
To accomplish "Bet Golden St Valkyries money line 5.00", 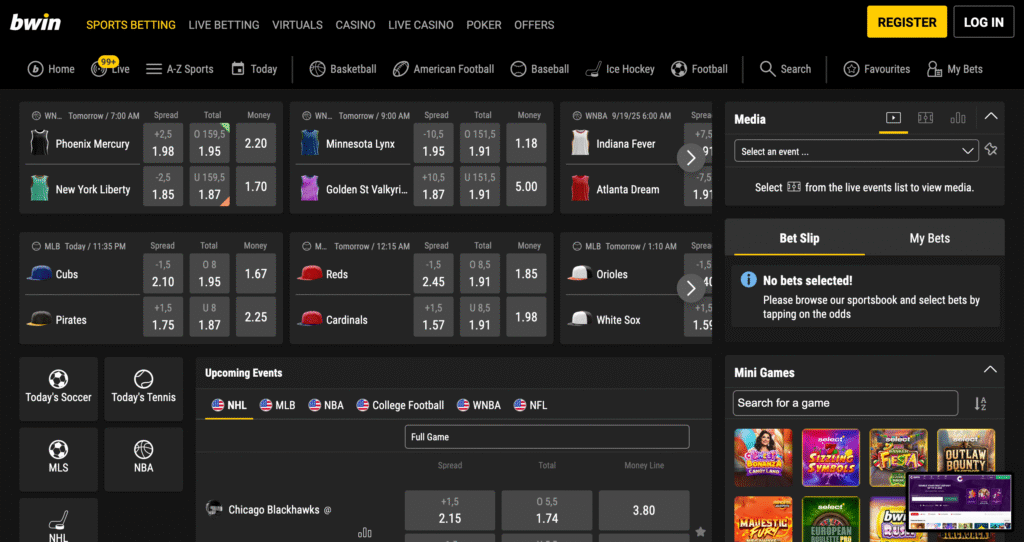I will [526, 186].
